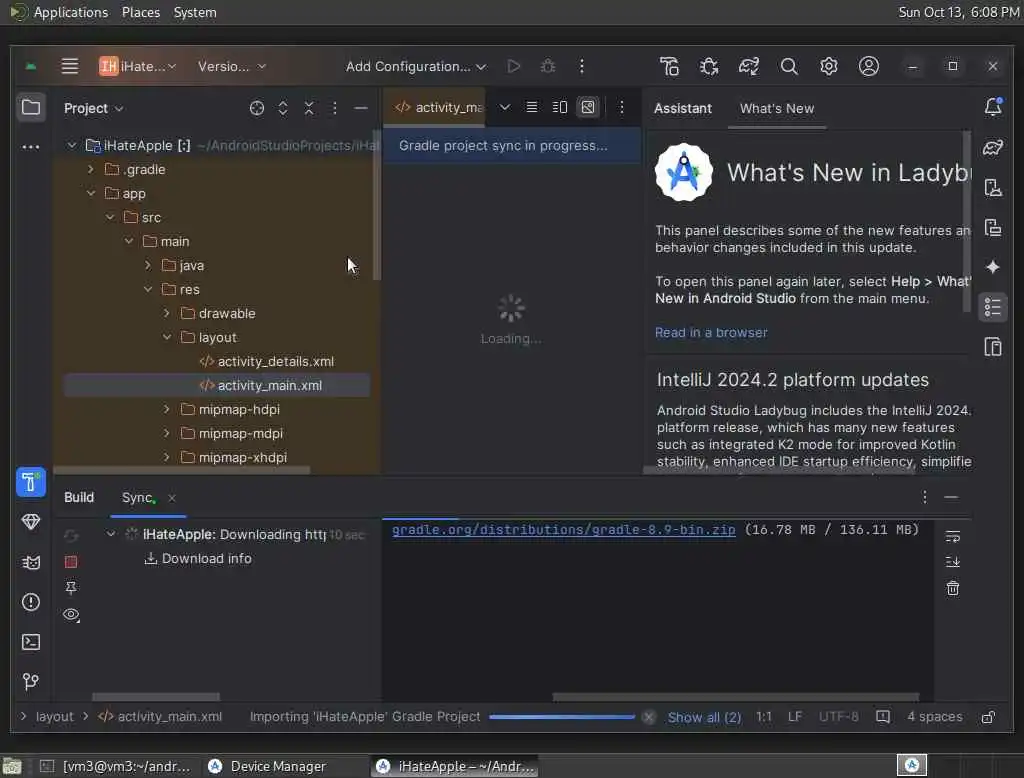Expand the .gradle folder
Screen dimensions: 1024x778
pyautogui.click(x=91, y=170)
